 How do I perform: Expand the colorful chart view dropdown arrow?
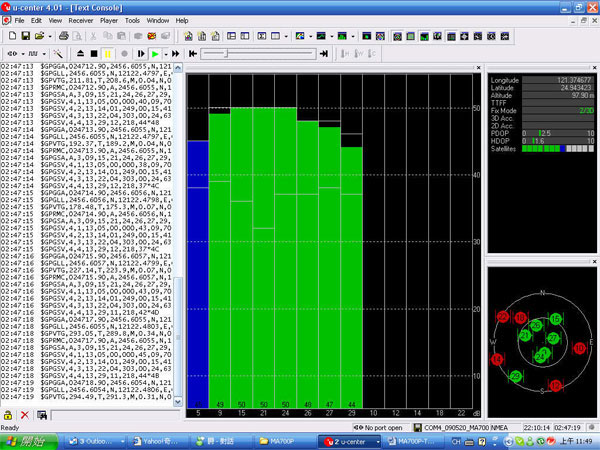tap(310, 36)
